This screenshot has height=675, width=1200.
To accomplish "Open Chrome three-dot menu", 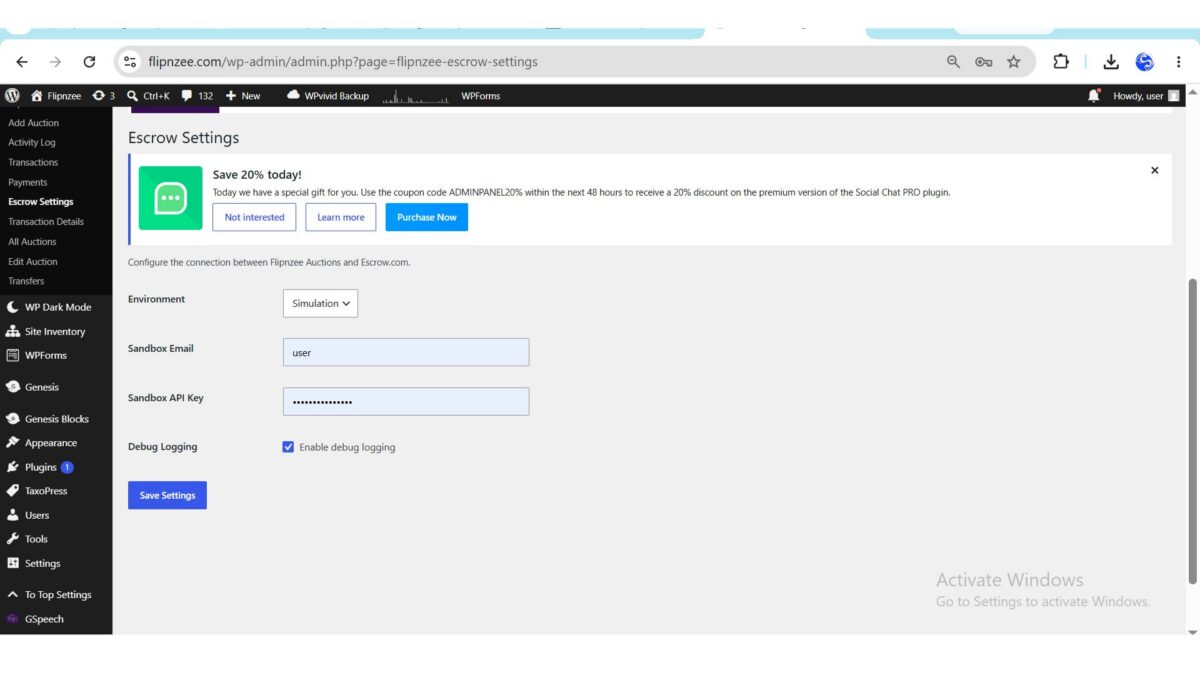I will pos(1179,62).
